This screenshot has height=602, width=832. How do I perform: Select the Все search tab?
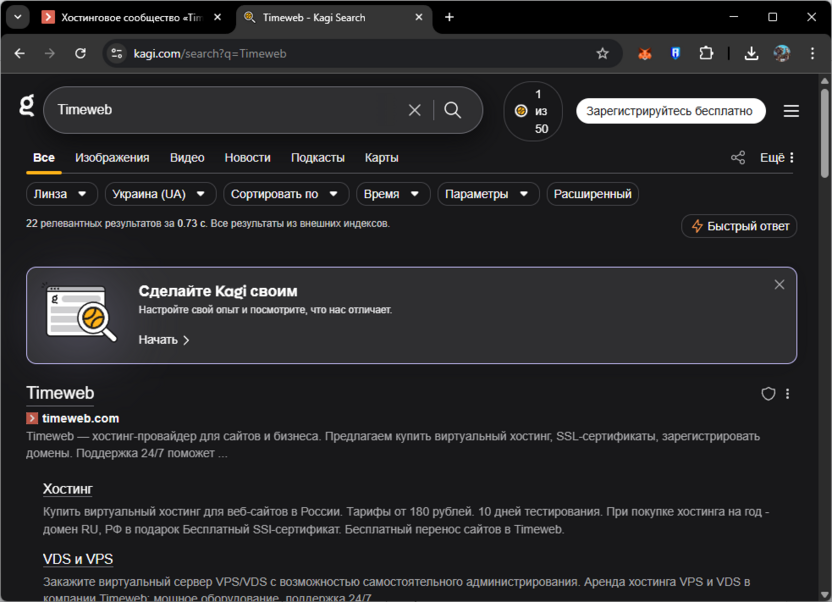tap(44, 158)
